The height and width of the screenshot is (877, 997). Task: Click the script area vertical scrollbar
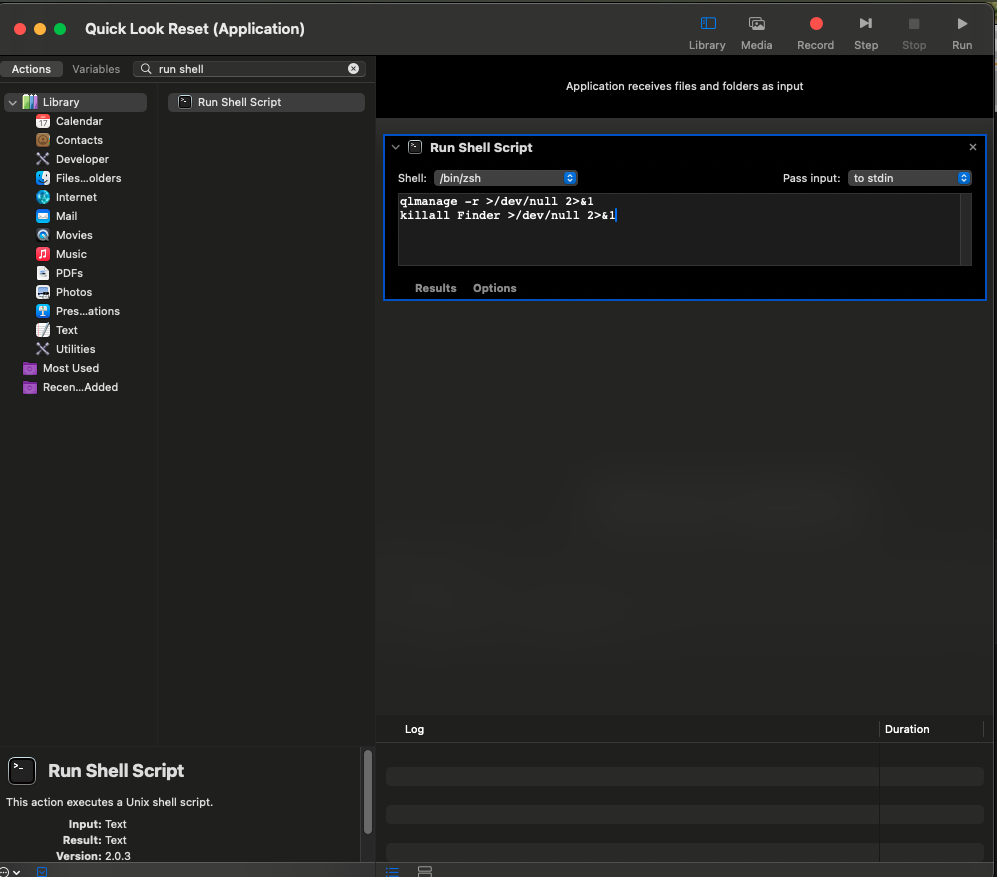[966, 230]
